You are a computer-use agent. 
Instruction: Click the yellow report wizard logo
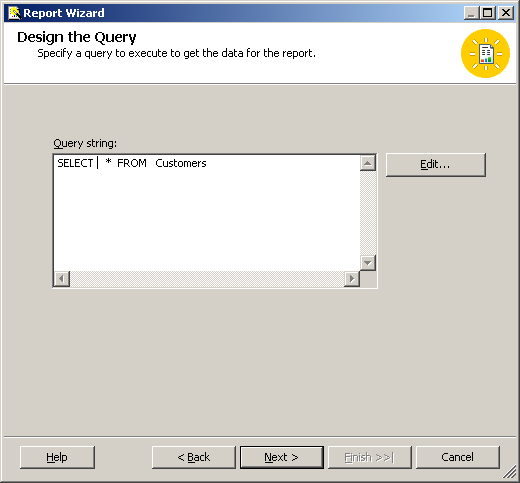(x=485, y=53)
